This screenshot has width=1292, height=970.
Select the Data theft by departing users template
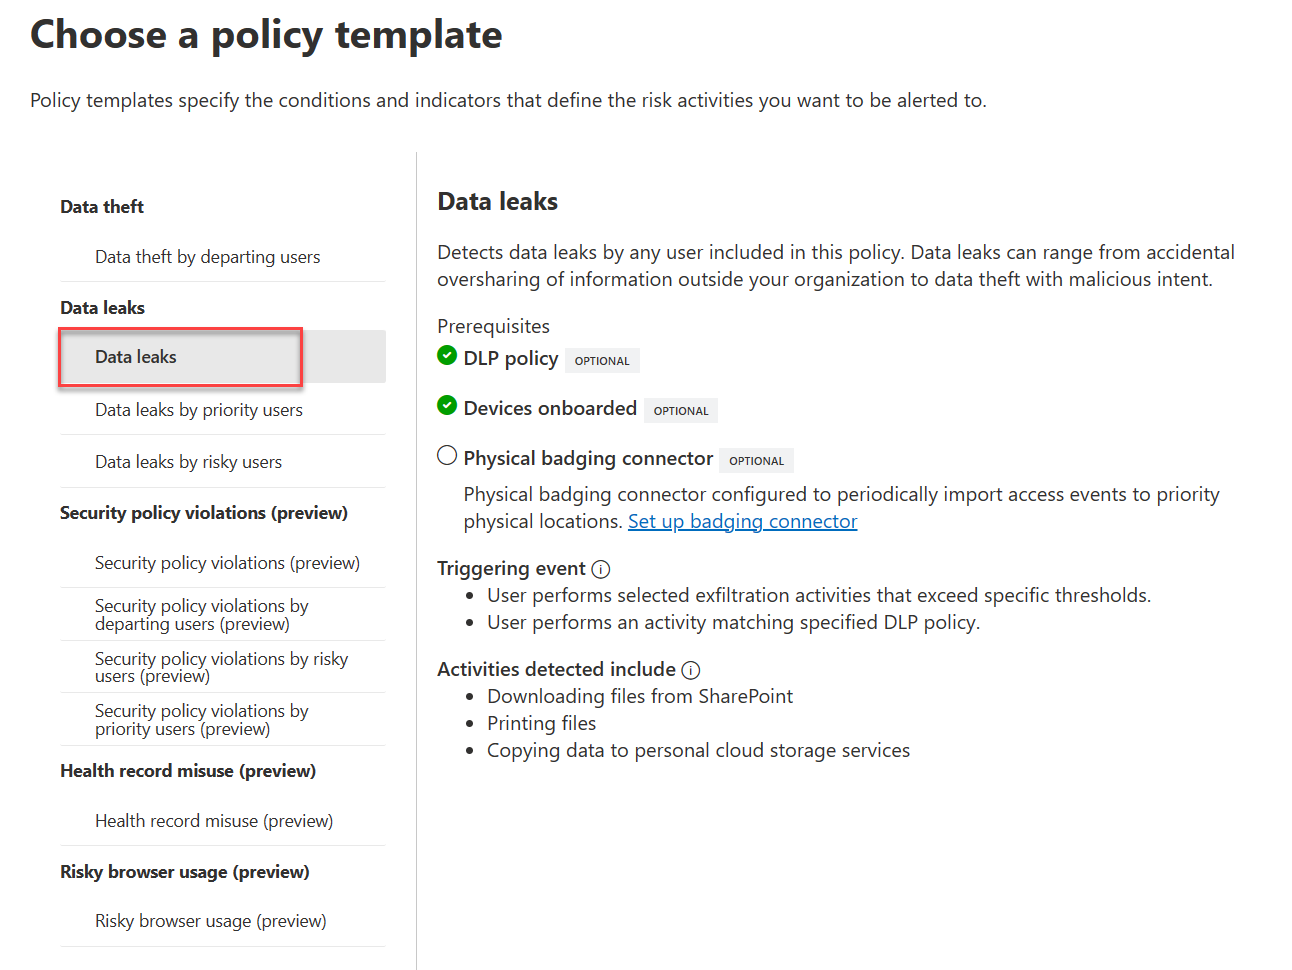pyautogui.click(x=207, y=257)
